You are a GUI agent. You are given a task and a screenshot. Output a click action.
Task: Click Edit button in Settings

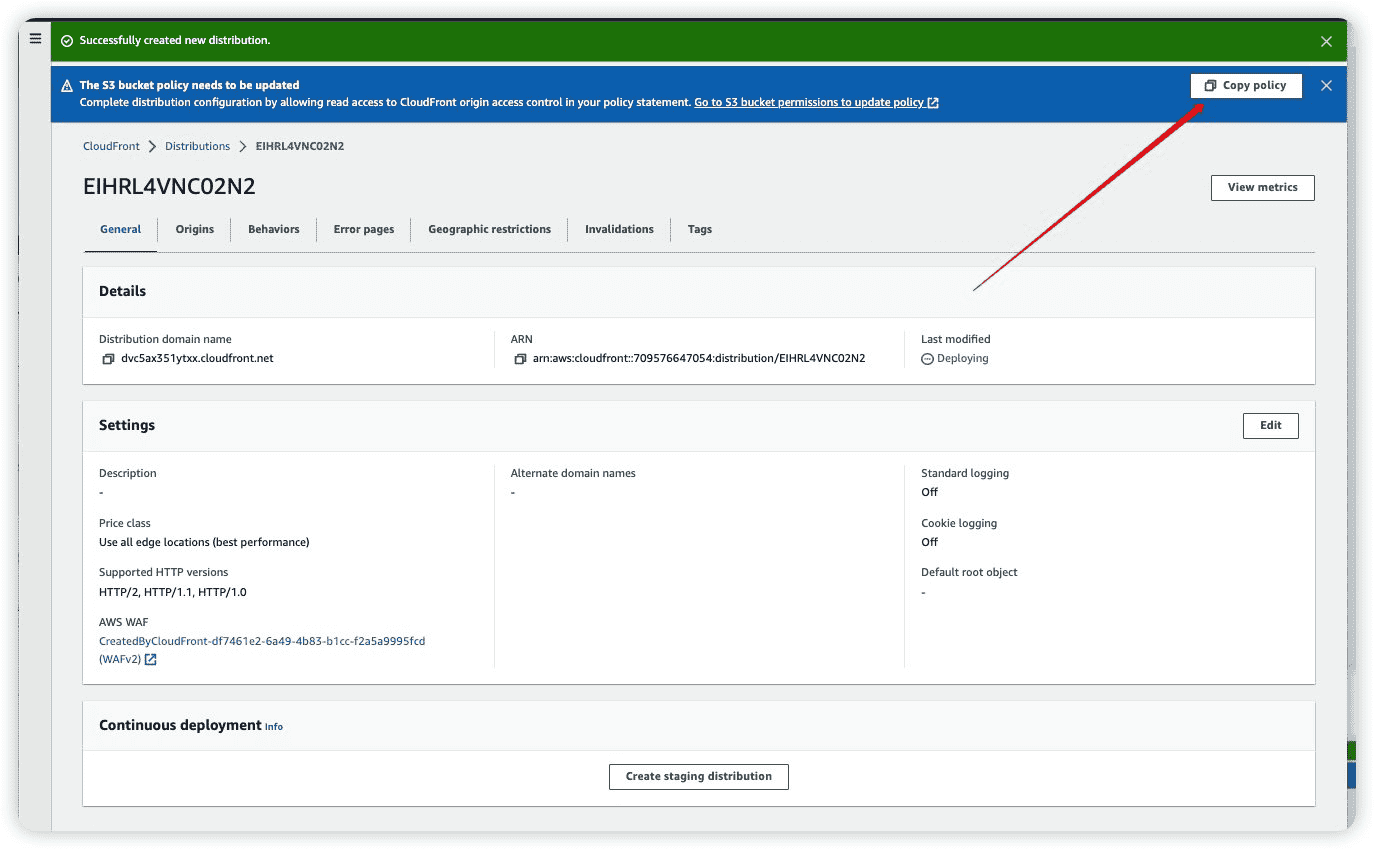[1270, 425]
